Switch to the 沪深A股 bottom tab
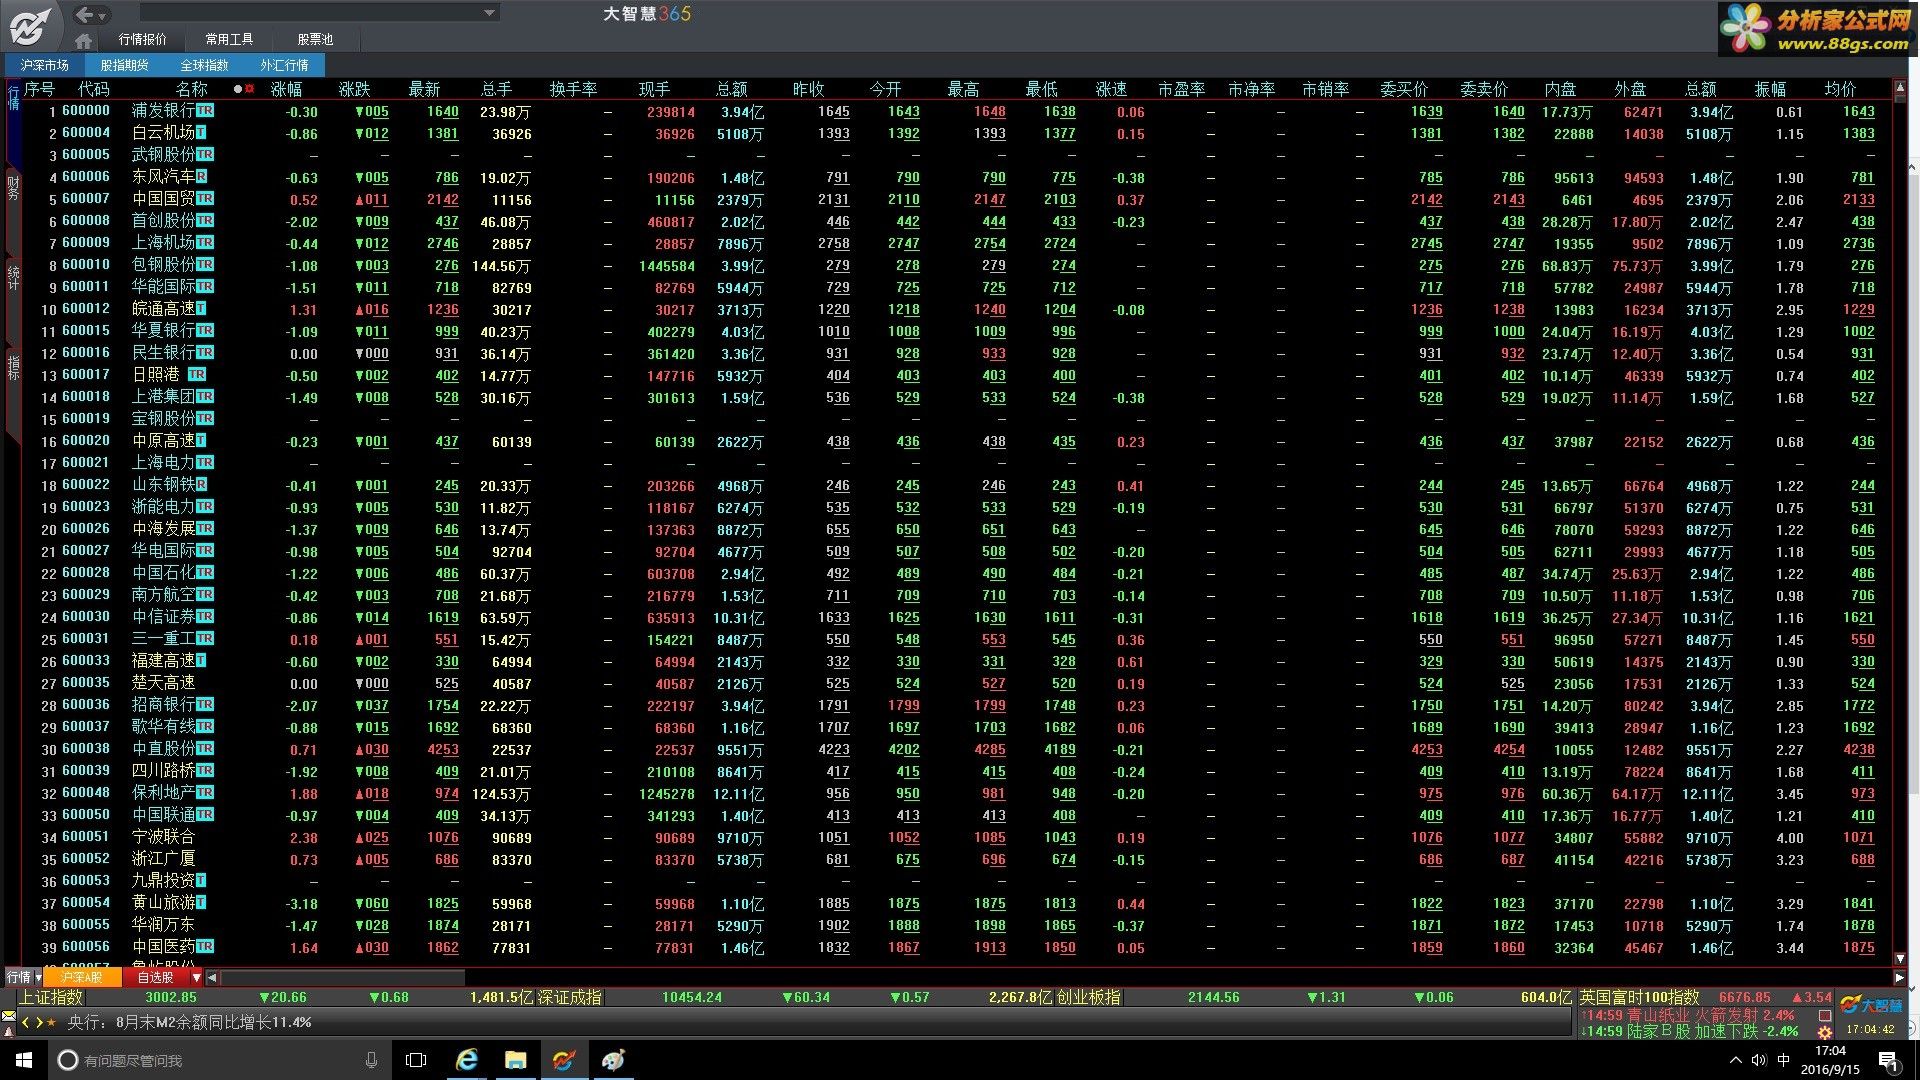Image resolution: width=1920 pixels, height=1080 pixels. click(83, 977)
